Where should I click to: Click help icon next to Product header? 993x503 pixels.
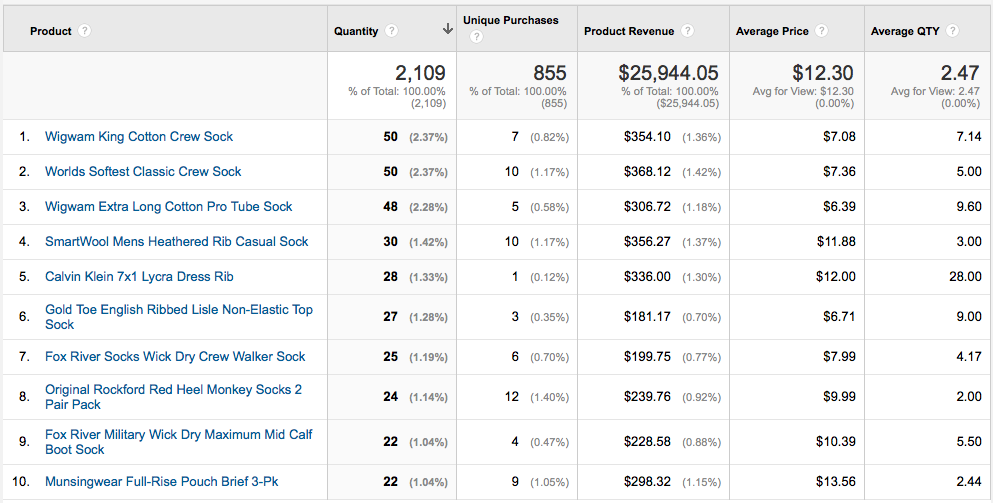(x=84, y=30)
